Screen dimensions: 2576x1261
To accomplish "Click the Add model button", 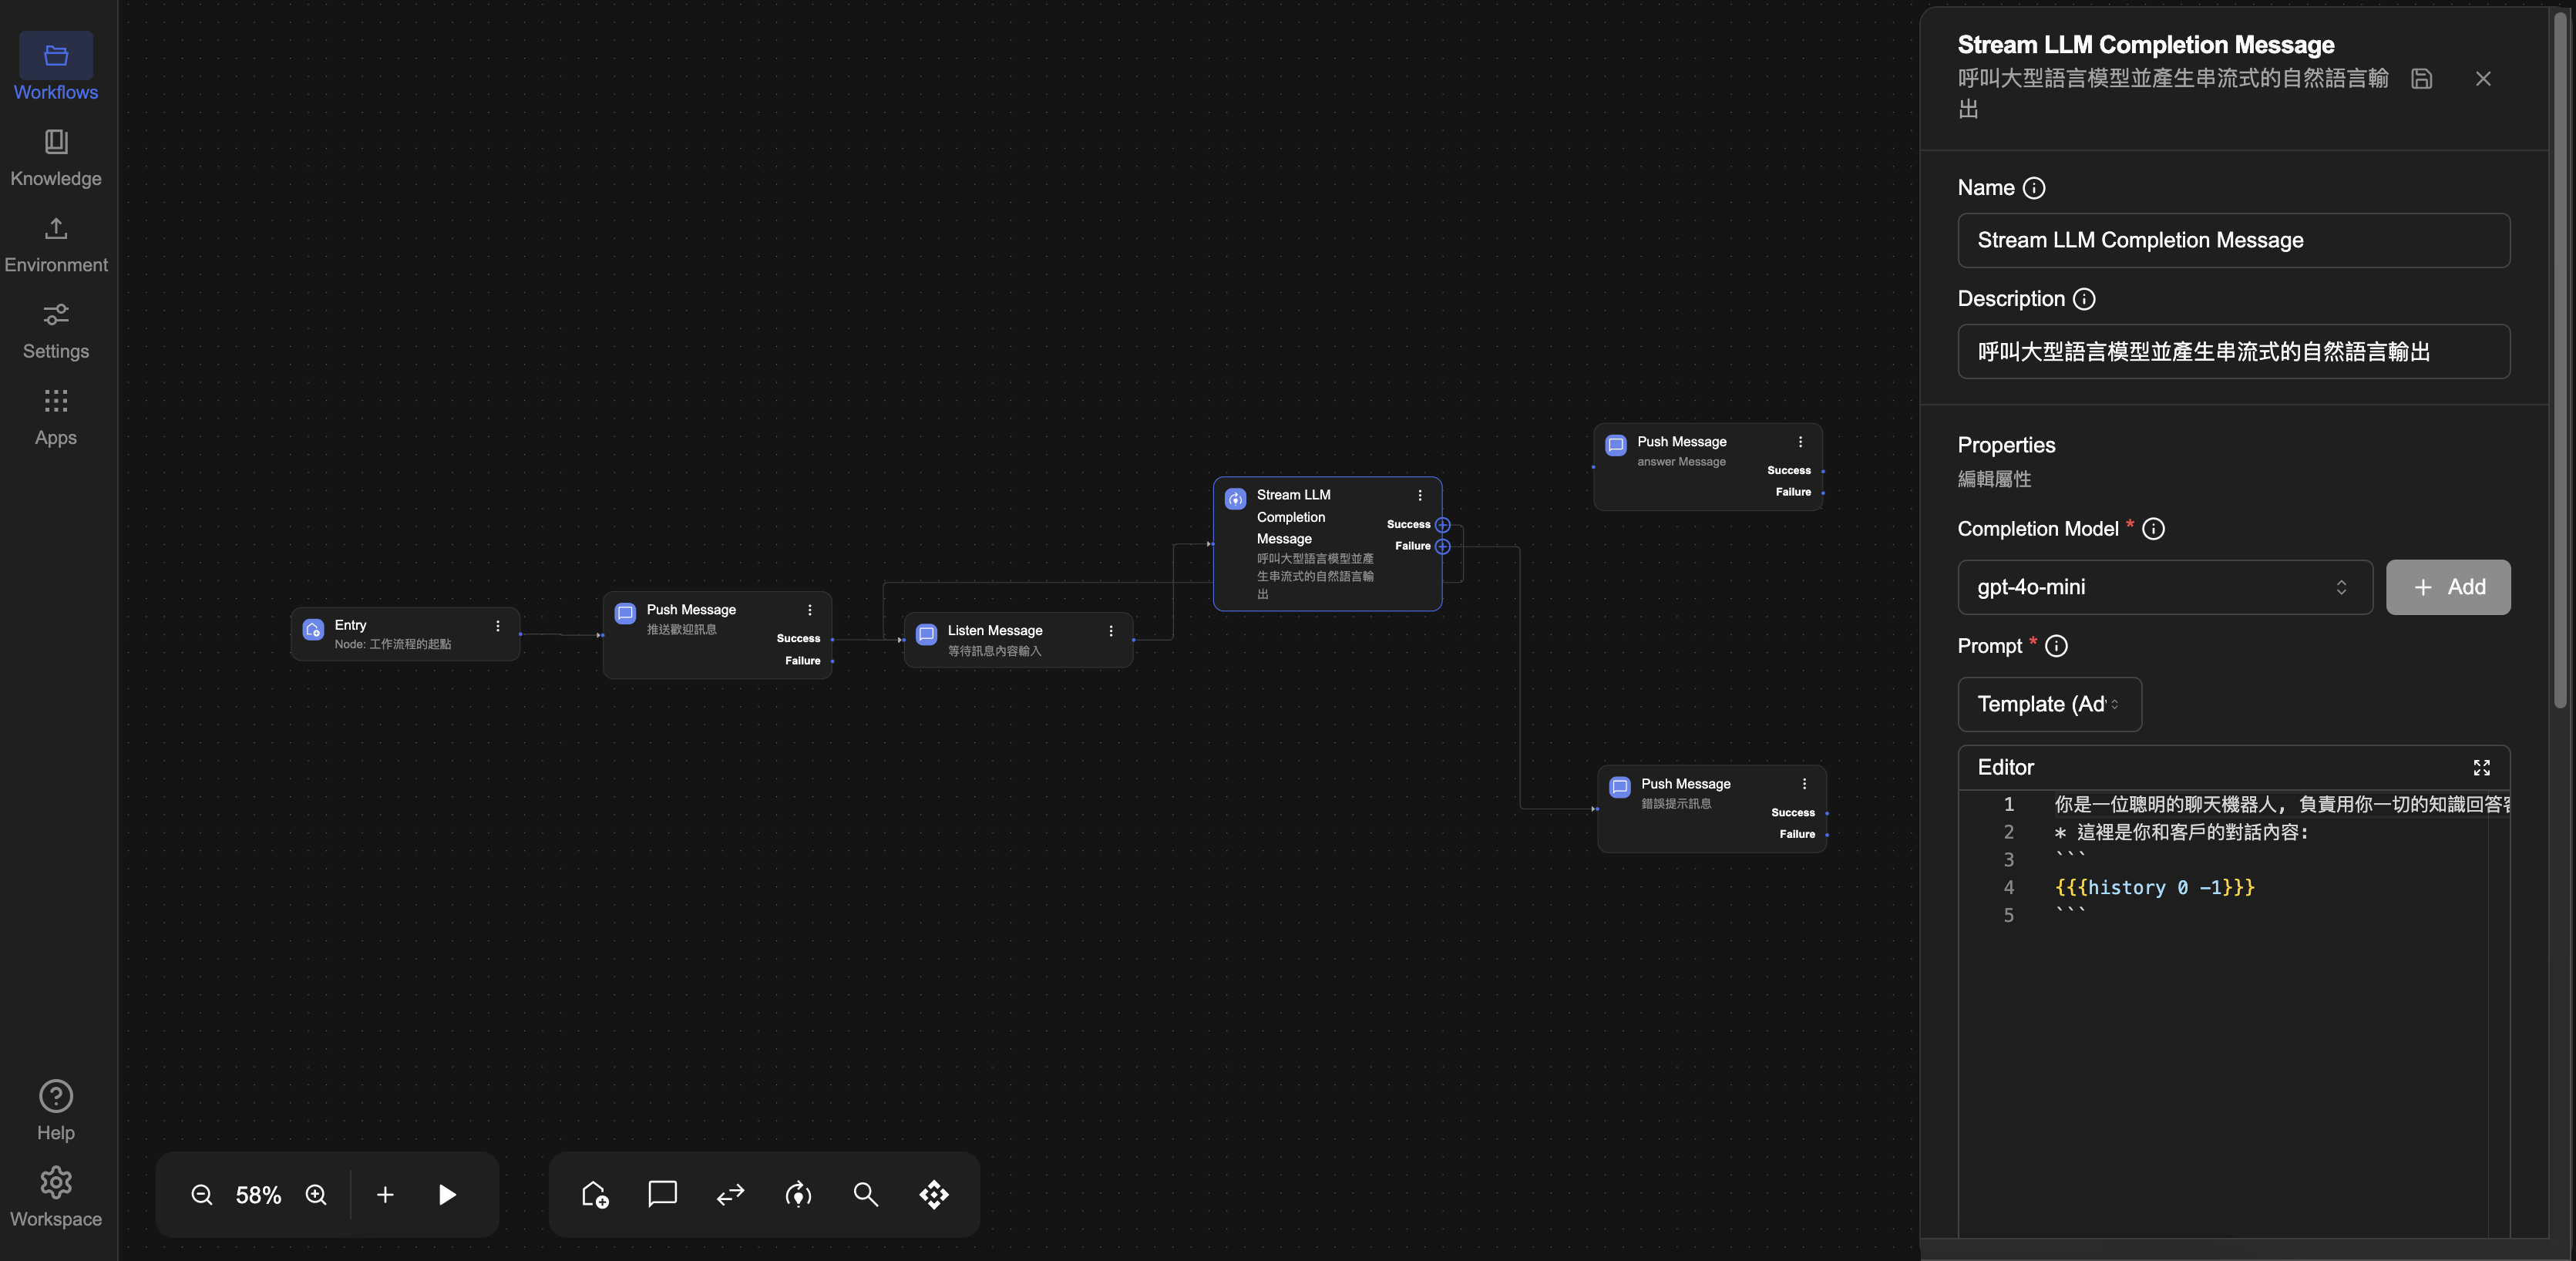I will pos(2447,587).
